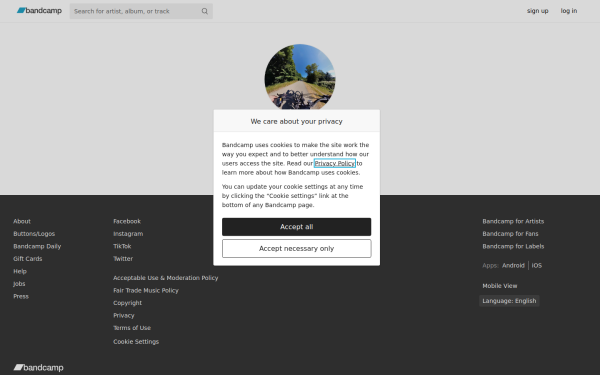Choose Accept necessary only
The width and height of the screenshot is (600, 375).
(x=297, y=248)
